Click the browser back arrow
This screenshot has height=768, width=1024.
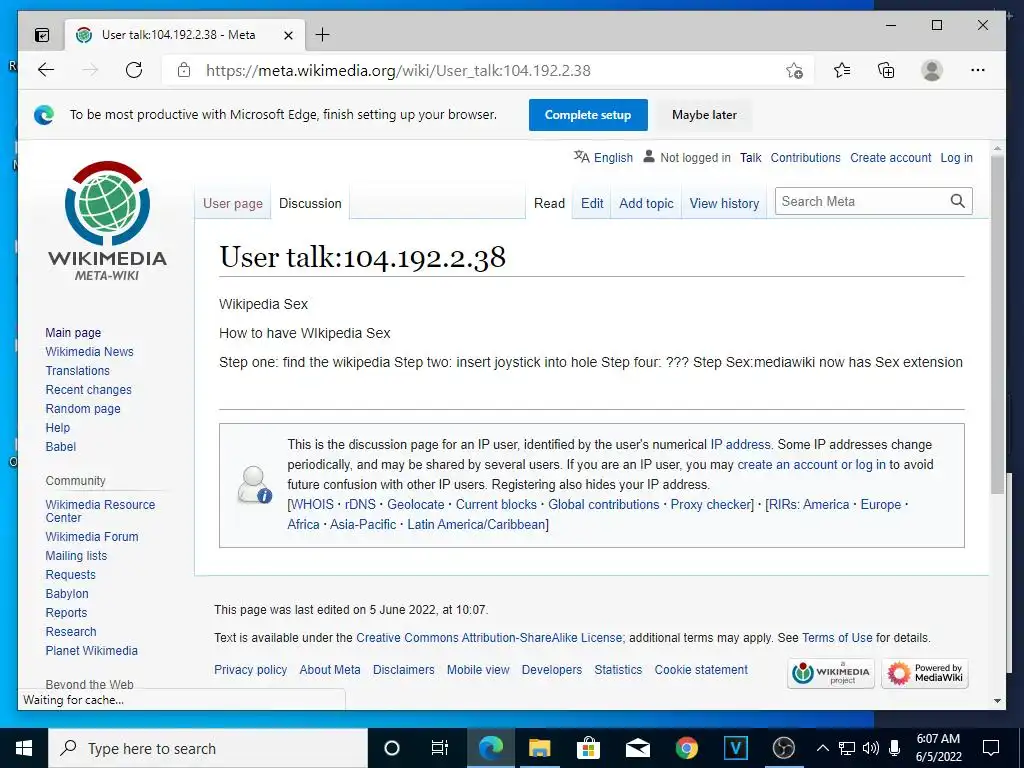pos(46,70)
